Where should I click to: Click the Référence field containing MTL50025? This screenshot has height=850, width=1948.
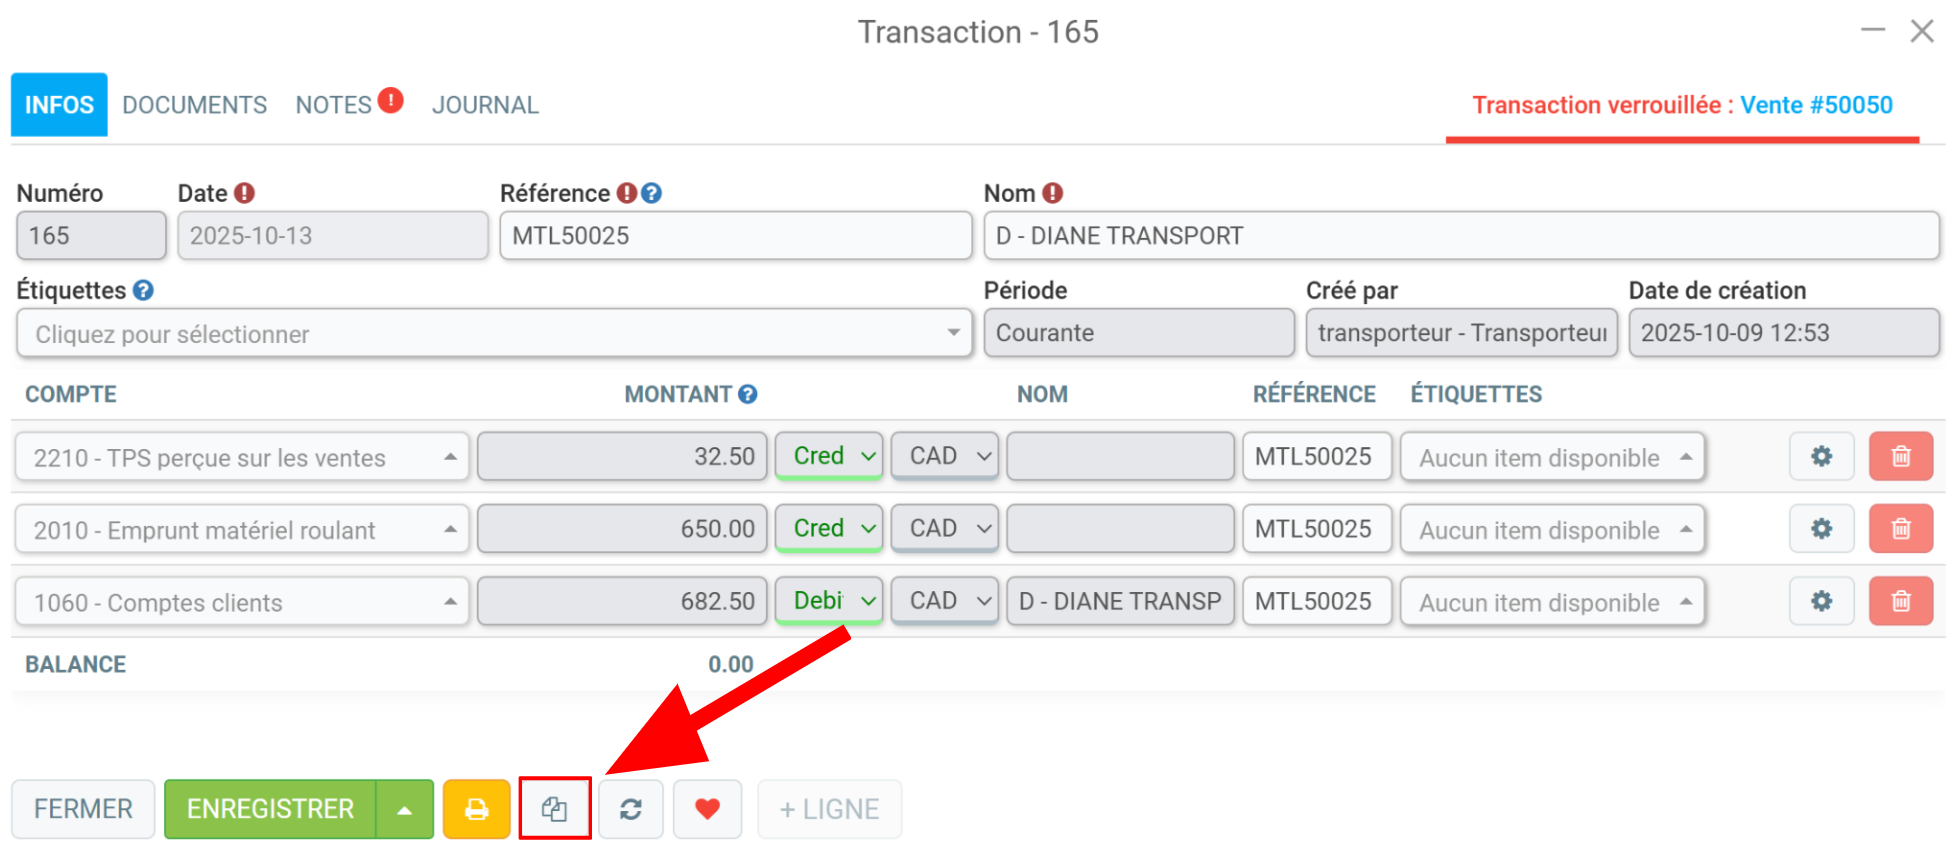click(735, 236)
